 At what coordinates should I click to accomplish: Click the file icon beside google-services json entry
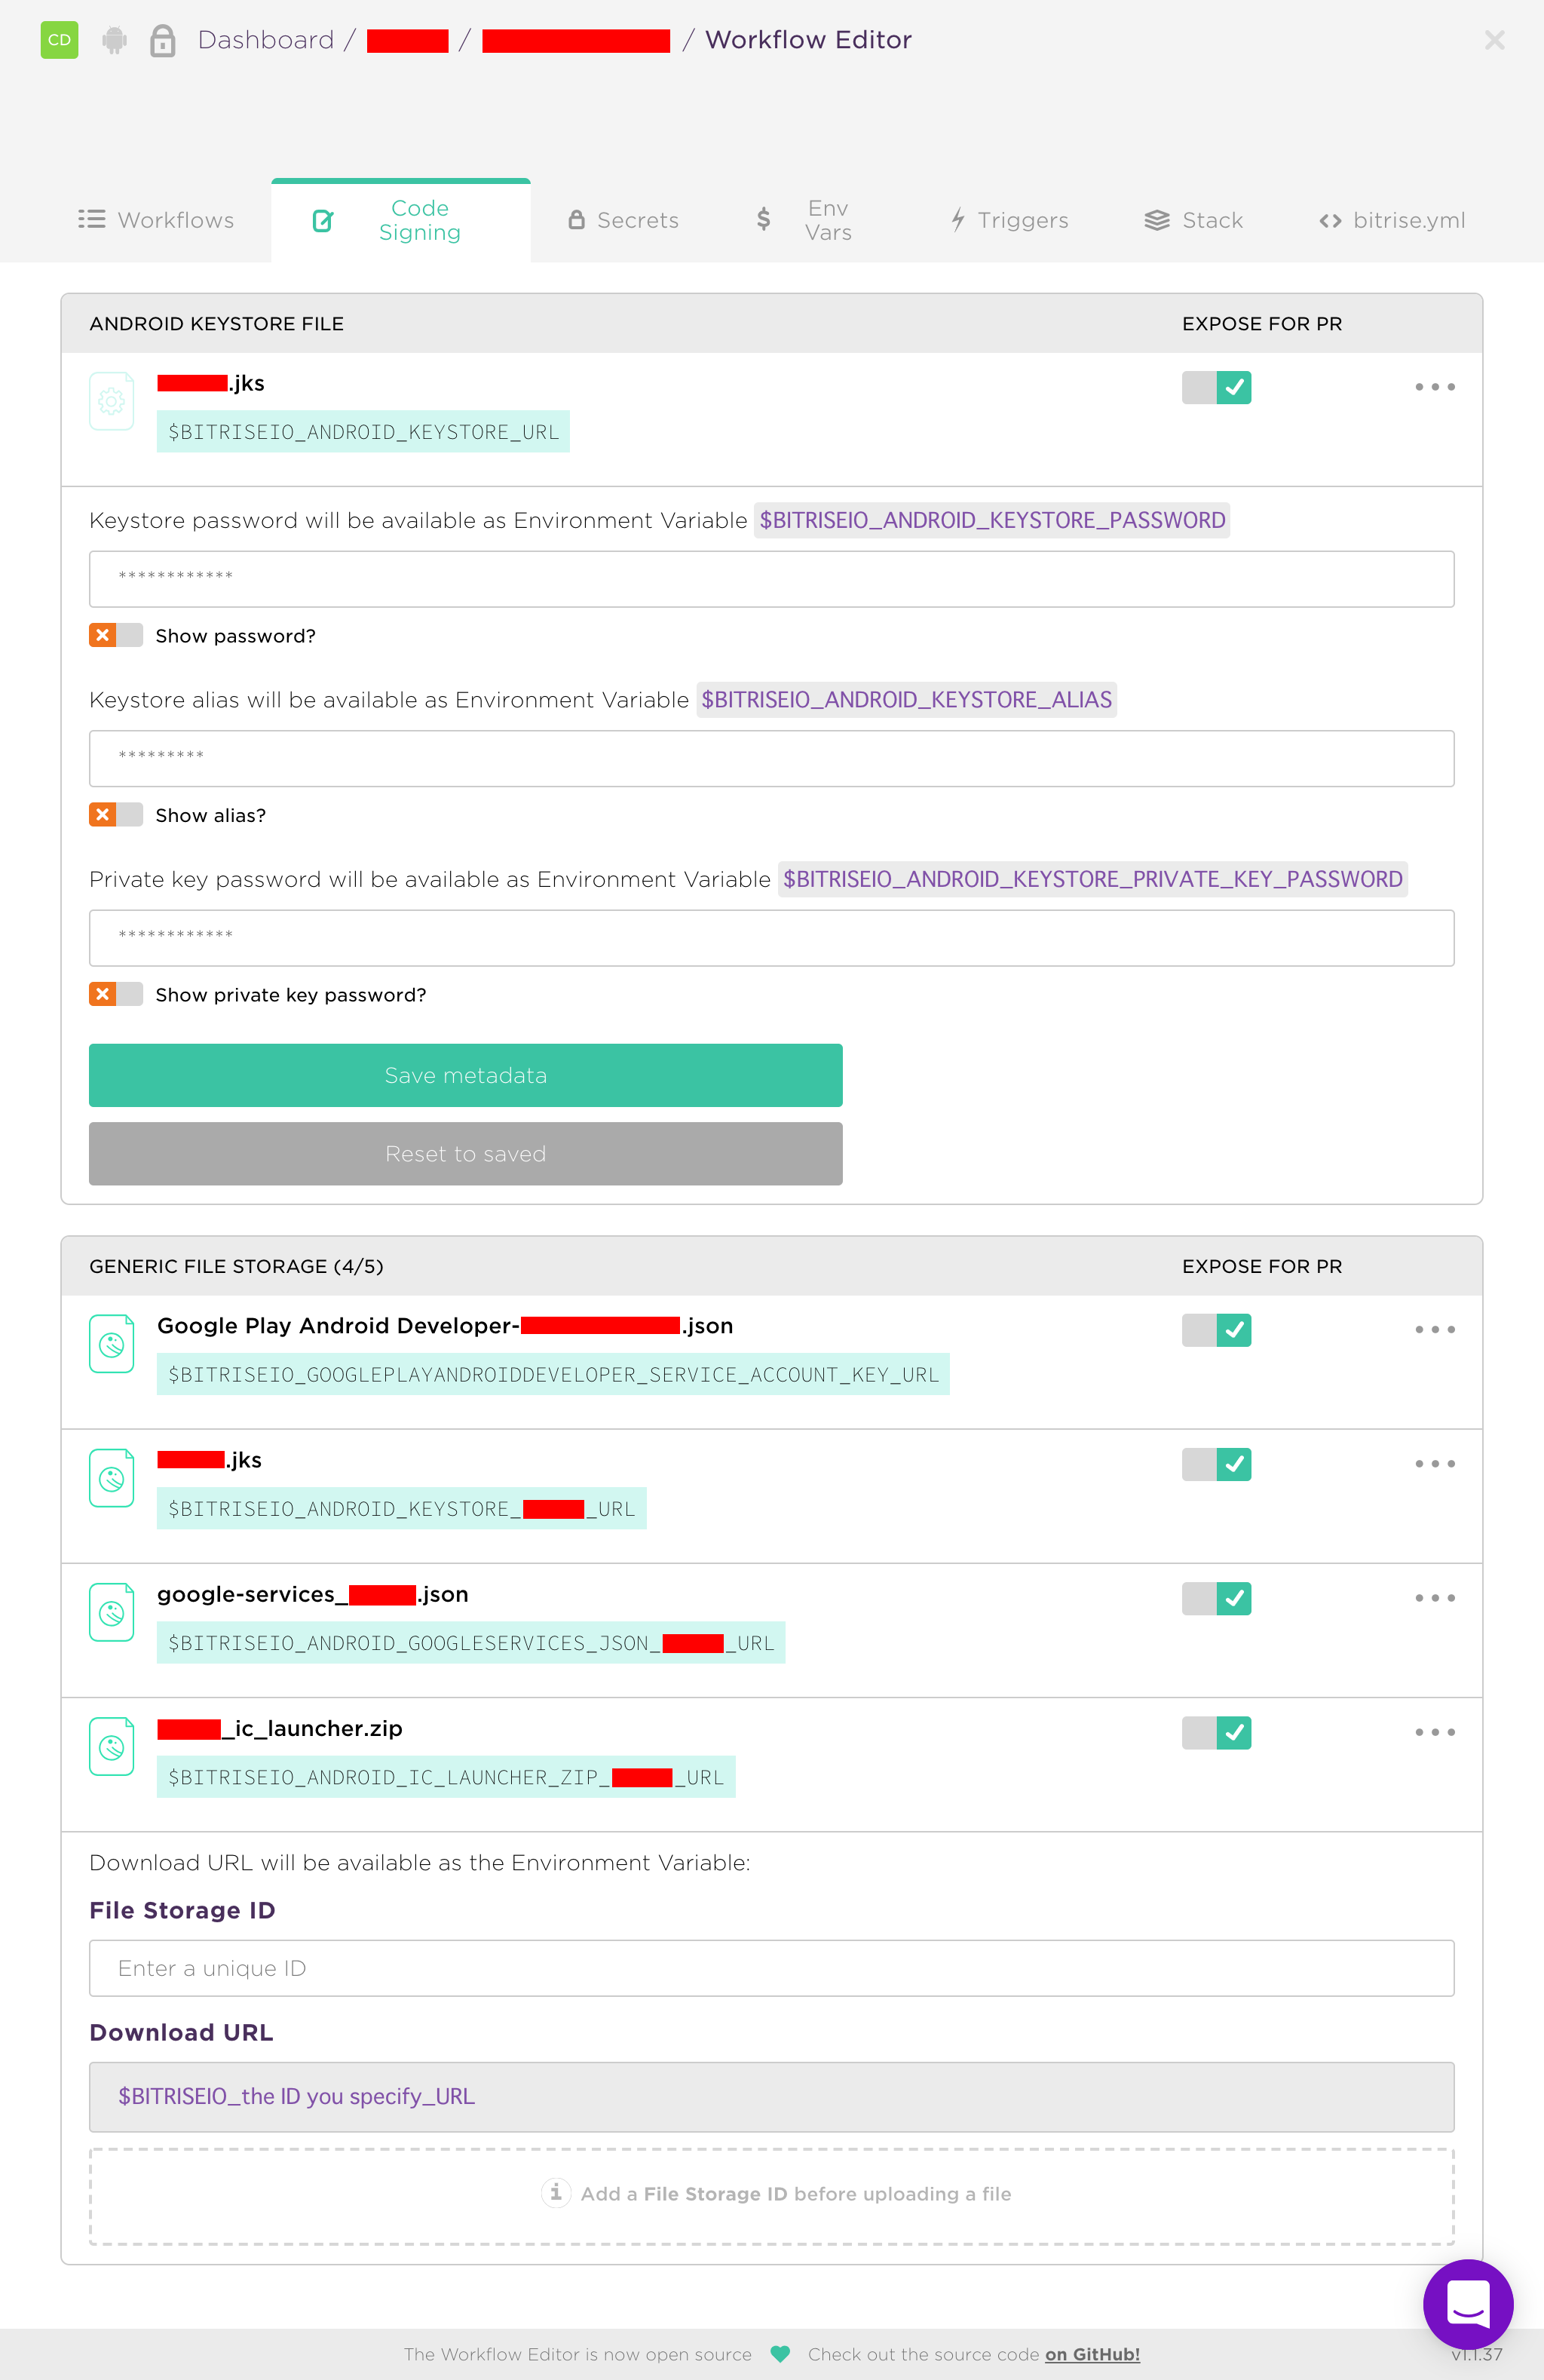111,1612
